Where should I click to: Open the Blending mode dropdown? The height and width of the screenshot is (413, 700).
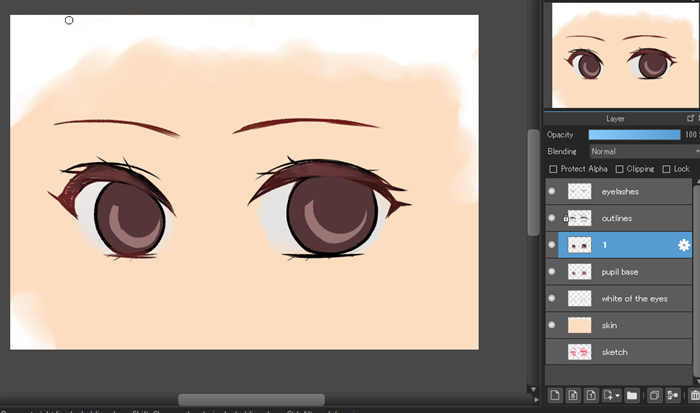tap(642, 151)
